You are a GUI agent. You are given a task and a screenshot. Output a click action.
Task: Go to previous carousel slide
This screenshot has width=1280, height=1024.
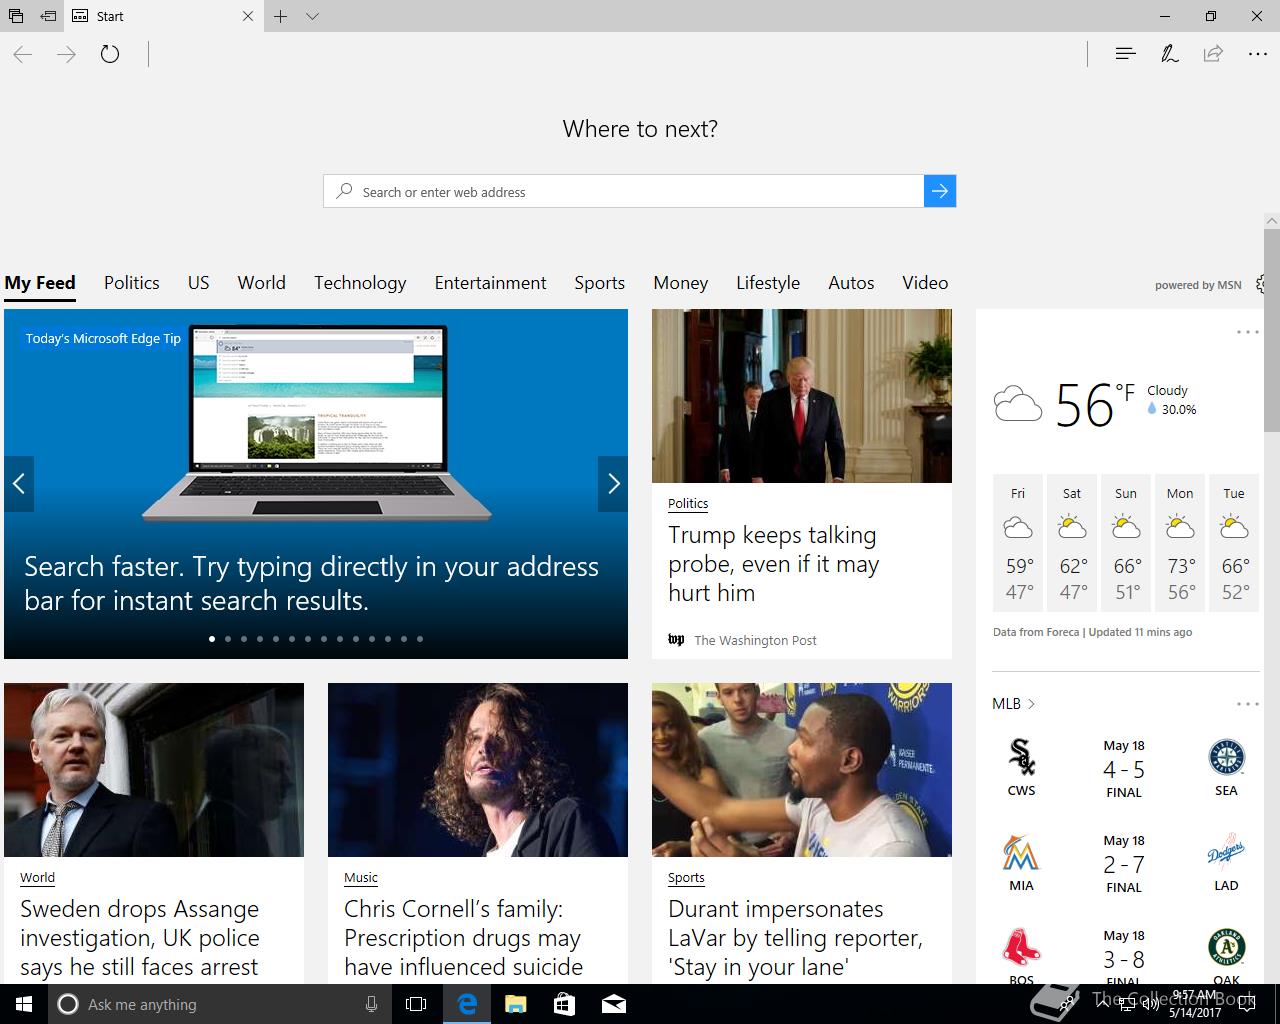[x=19, y=484]
